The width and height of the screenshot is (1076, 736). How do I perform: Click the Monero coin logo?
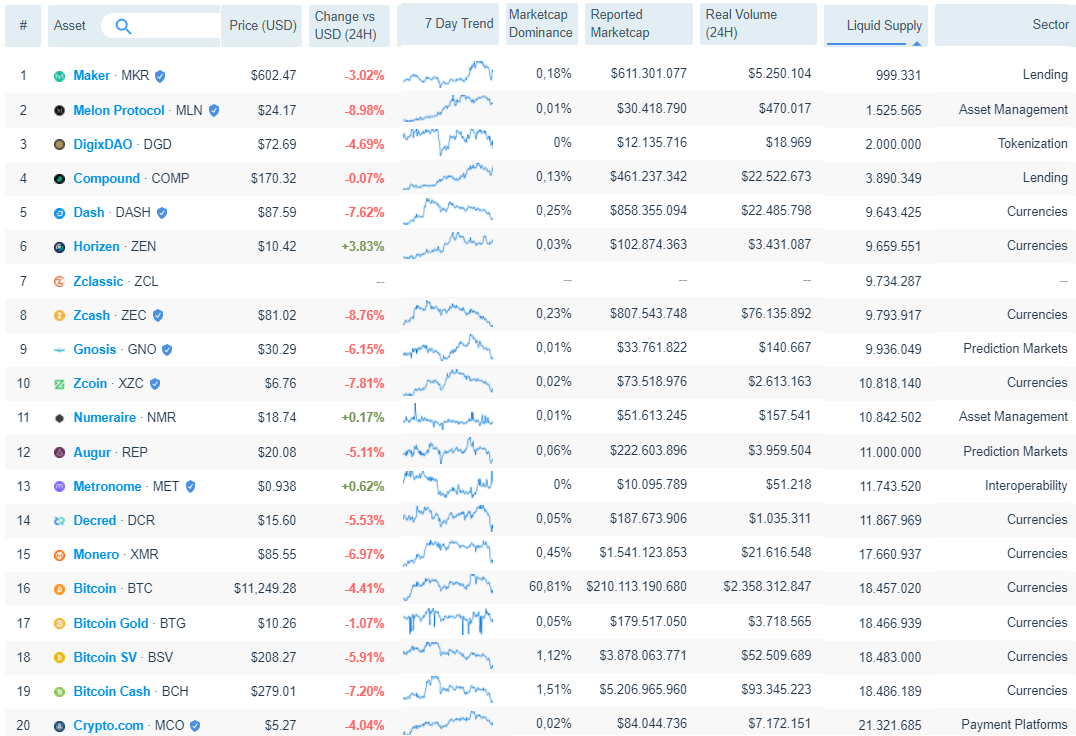(60, 555)
